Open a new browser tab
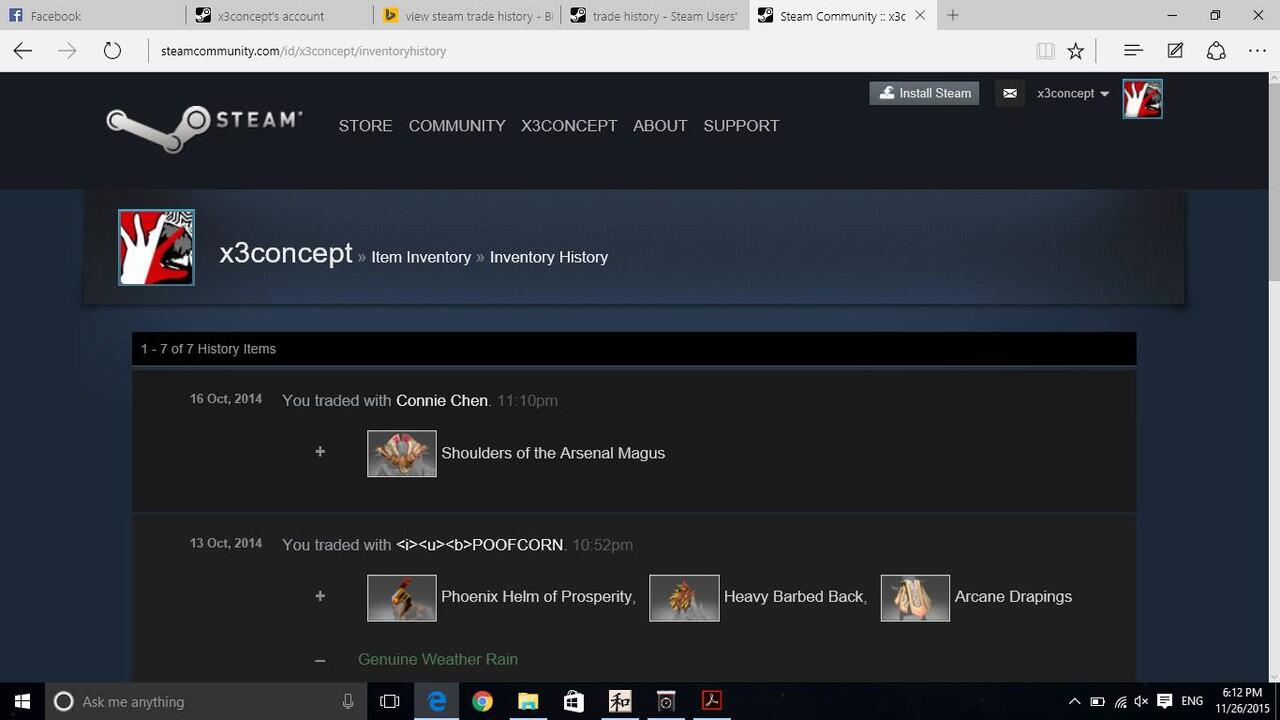 pyautogui.click(x=953, y=15)
